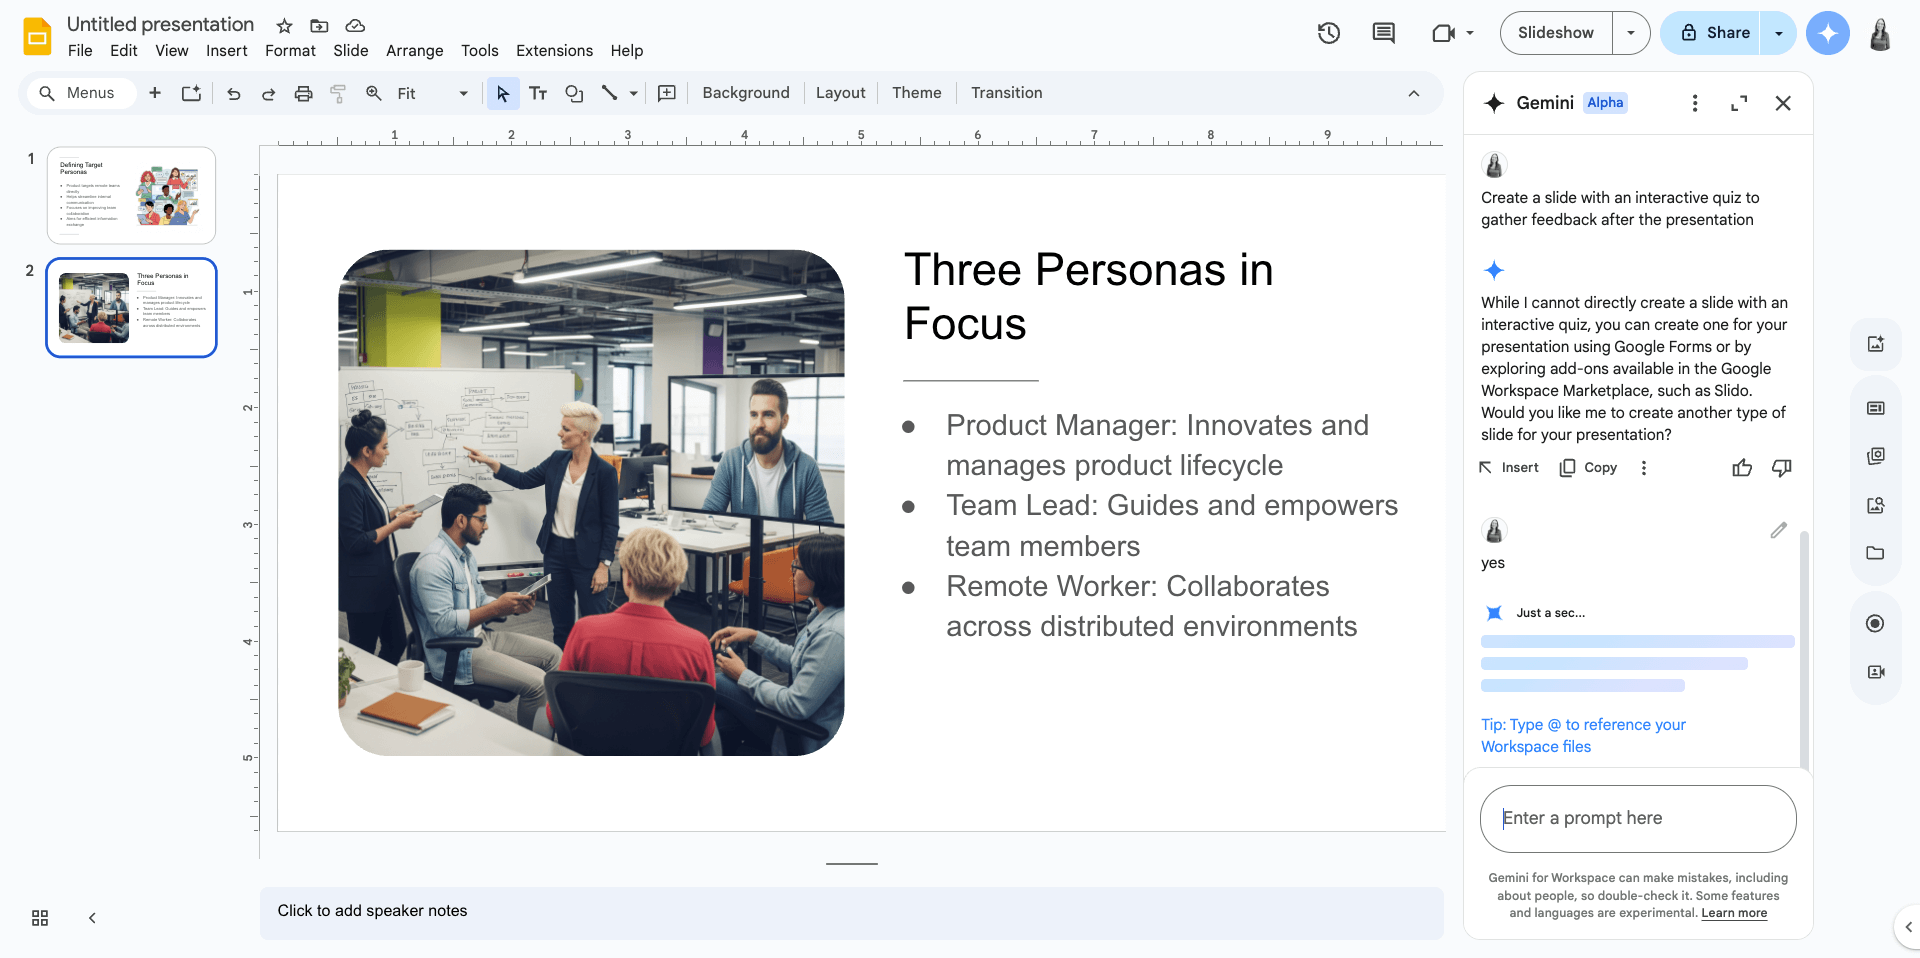Click the Slideshow button
This screenshot has width=1920, height=958.
[1556, 33]
